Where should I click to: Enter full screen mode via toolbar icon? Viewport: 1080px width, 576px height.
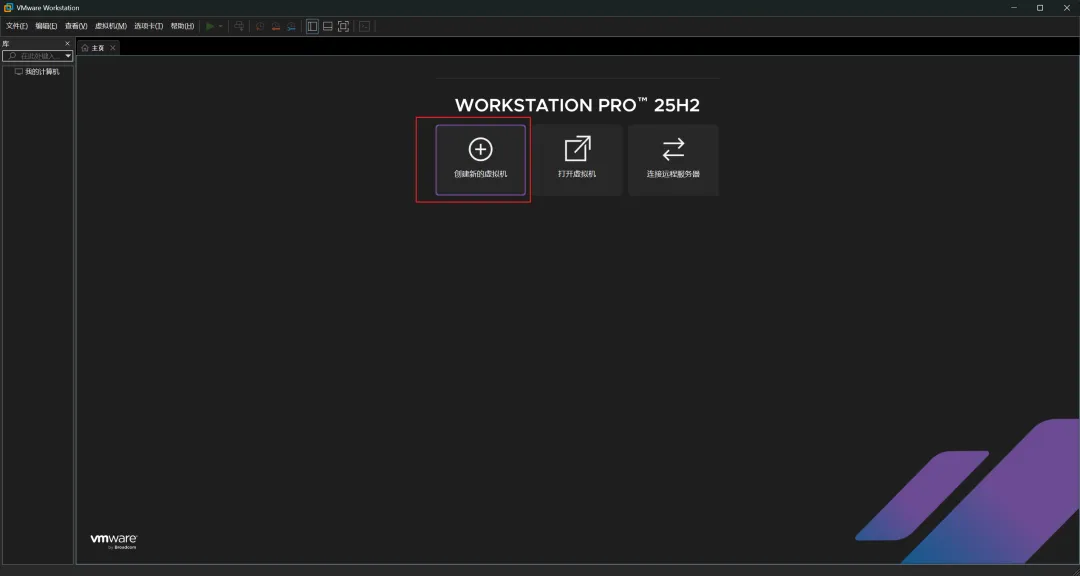(x=343, y=26)
